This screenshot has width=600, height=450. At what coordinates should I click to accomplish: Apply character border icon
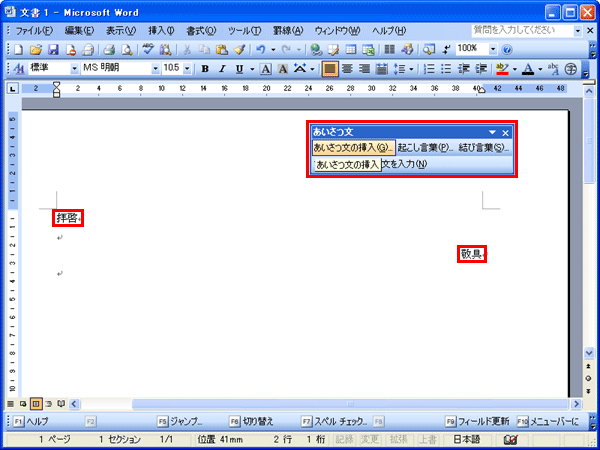[265, 69]
